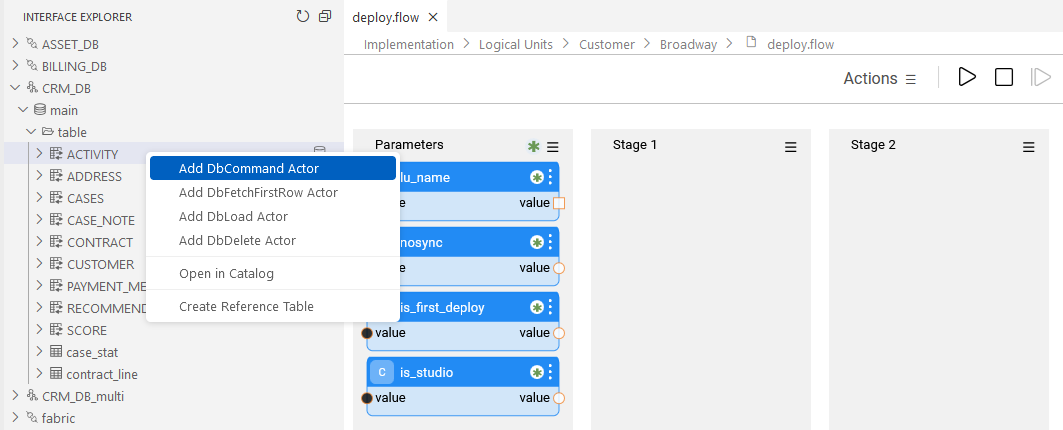Click the refresh icon in Interface Explorer

tap(303, 16)
